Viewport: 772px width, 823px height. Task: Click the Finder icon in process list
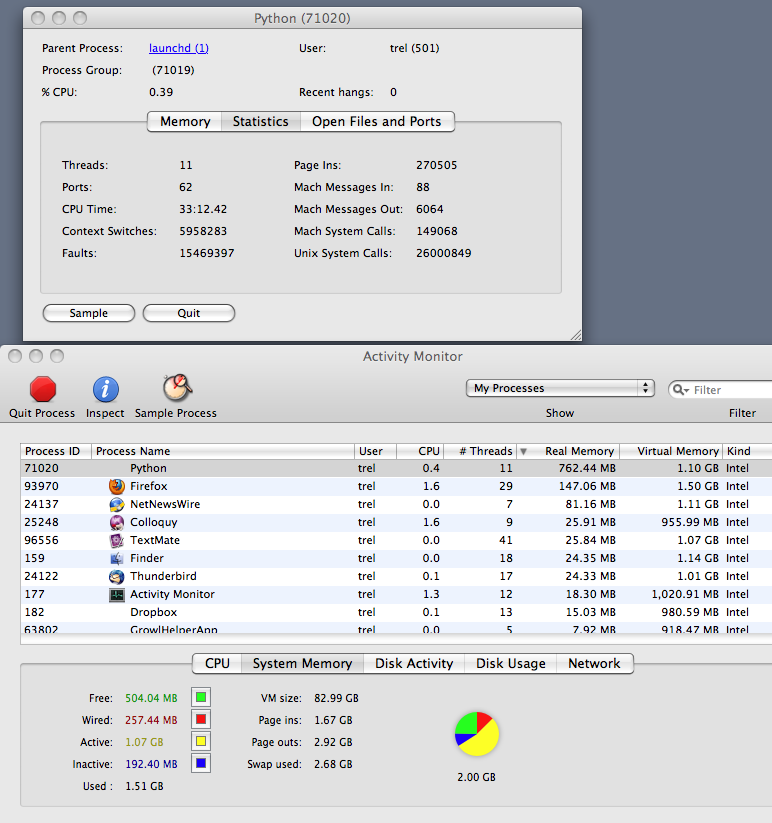[117, 558]
